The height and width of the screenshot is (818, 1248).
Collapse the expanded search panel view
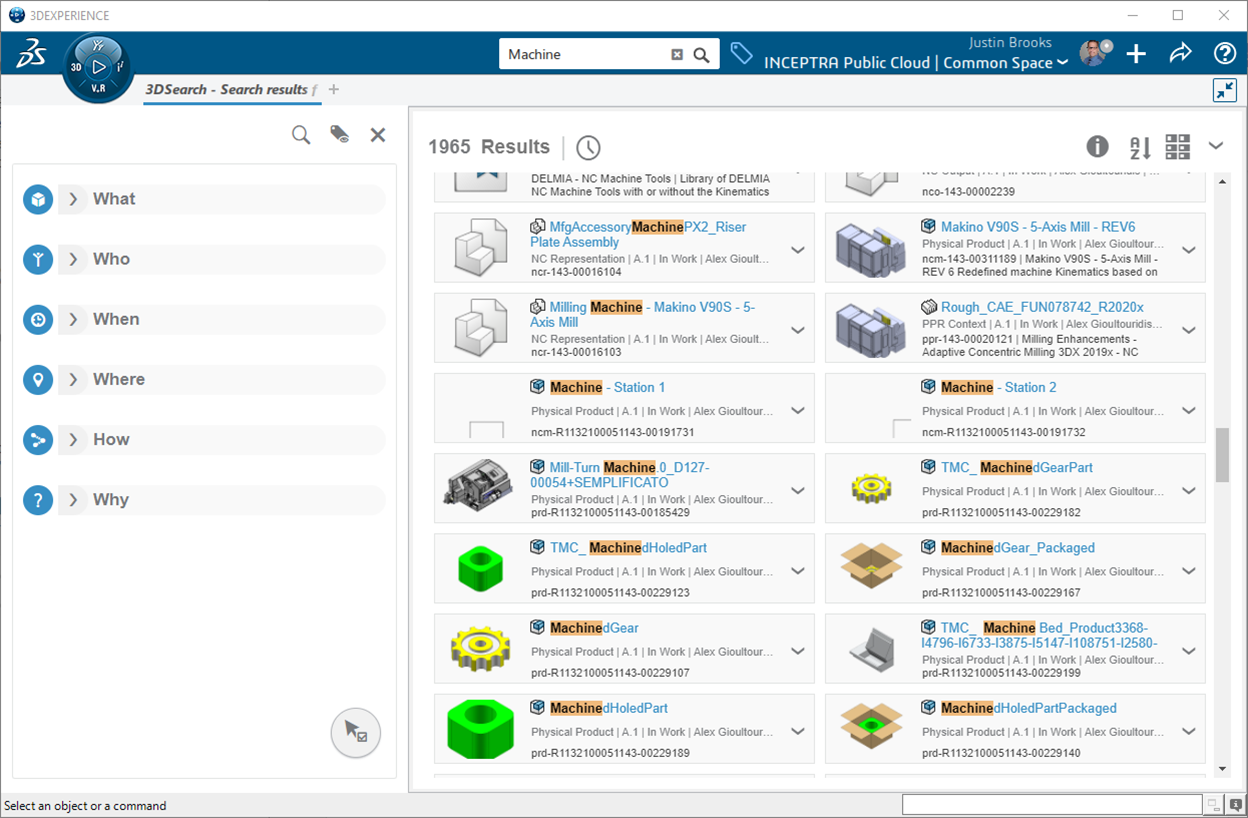pos(1224,90)
